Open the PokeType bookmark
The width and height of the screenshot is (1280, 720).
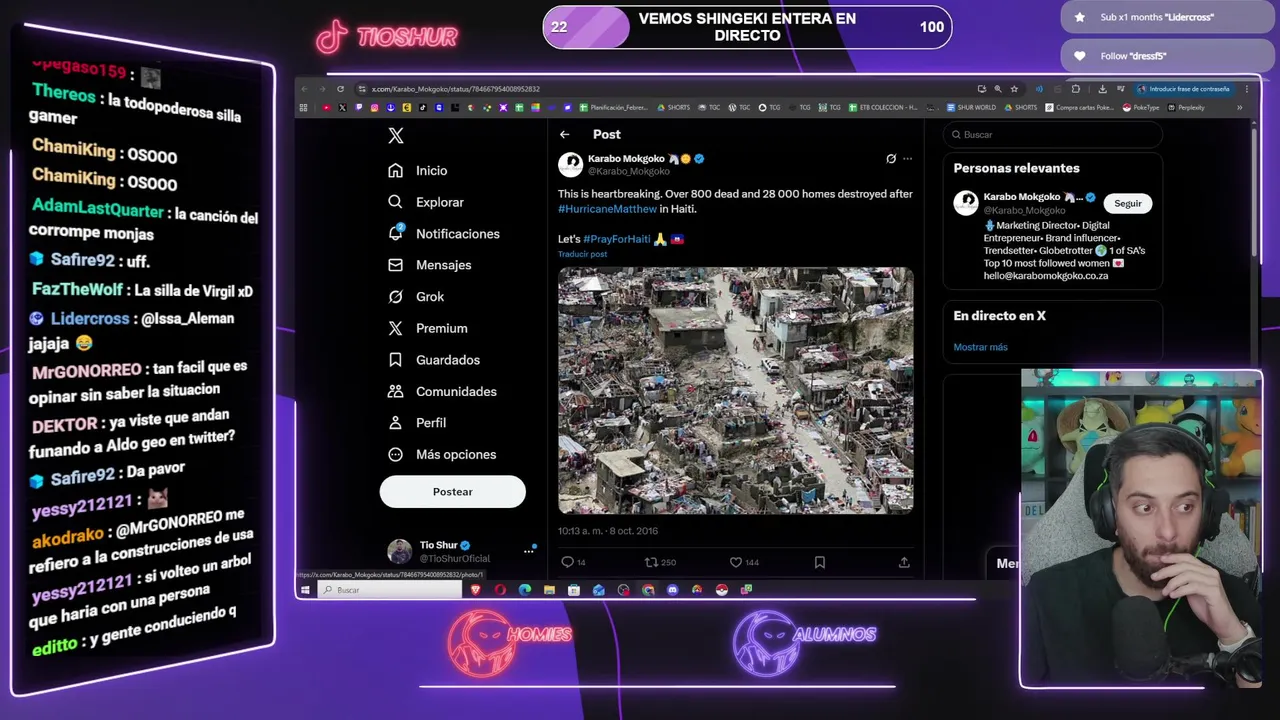click(x=1140, y=107)
